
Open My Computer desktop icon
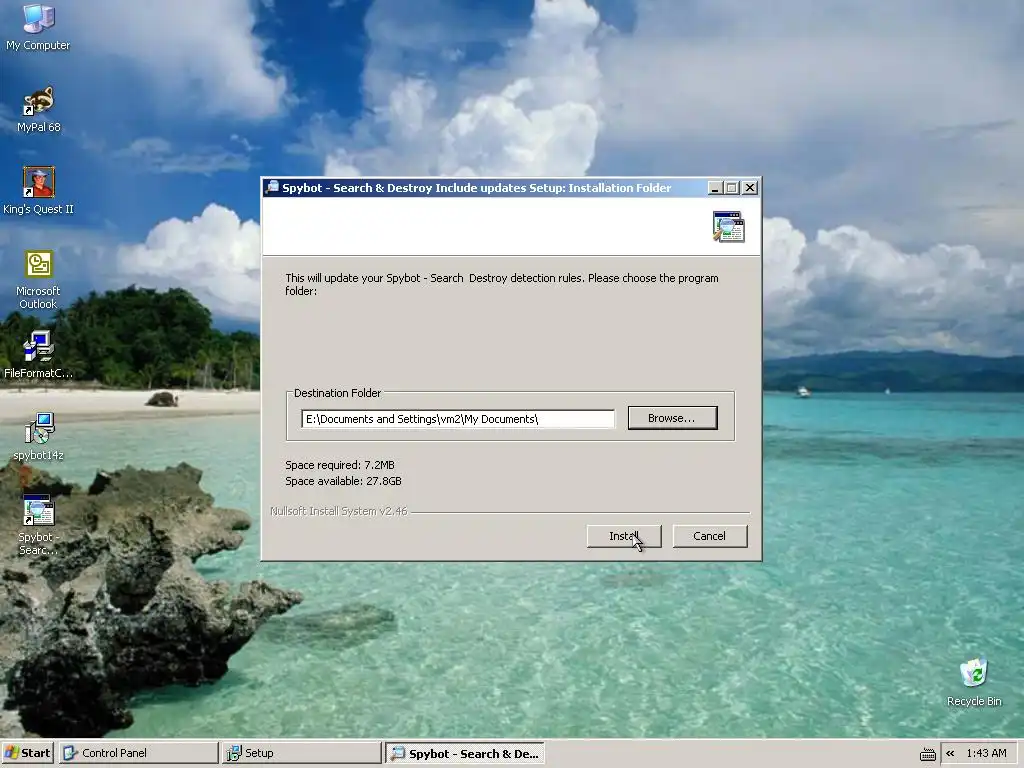pos(38,26)
